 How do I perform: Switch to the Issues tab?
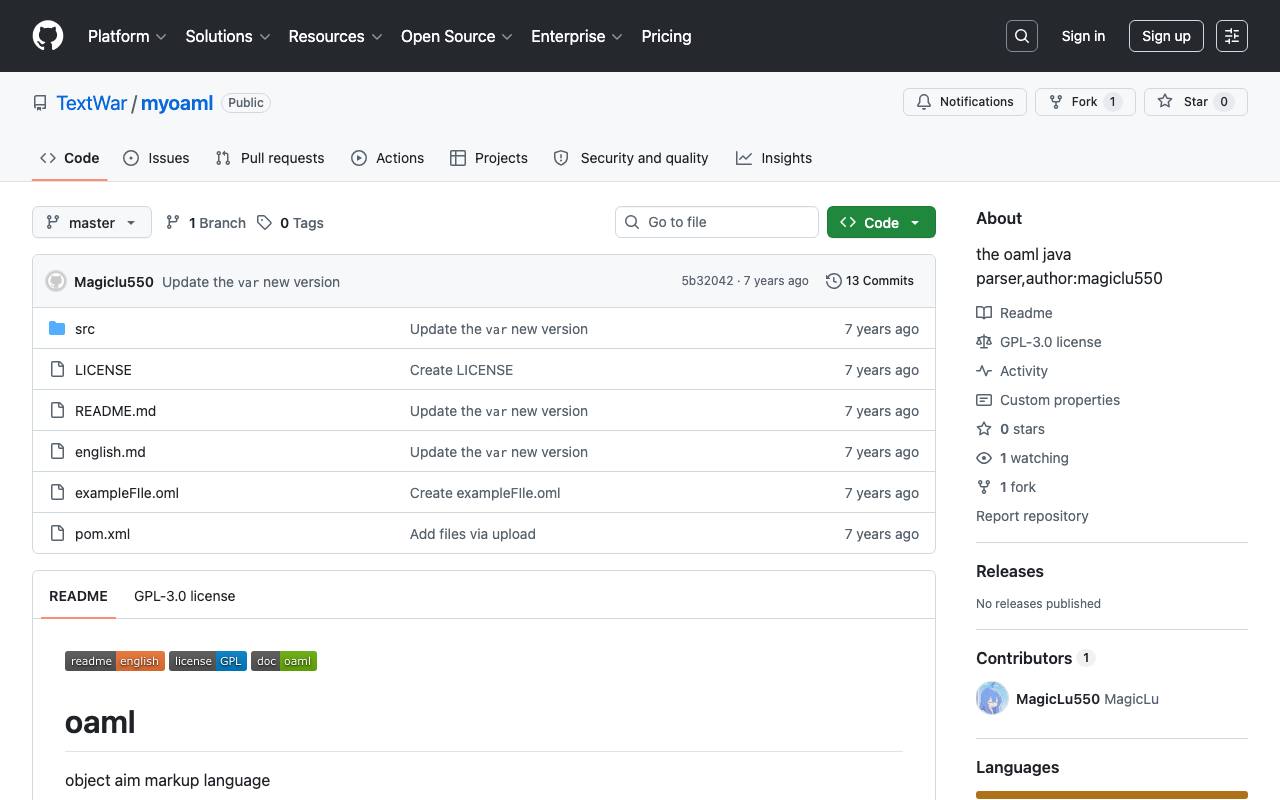pos(156,158)
